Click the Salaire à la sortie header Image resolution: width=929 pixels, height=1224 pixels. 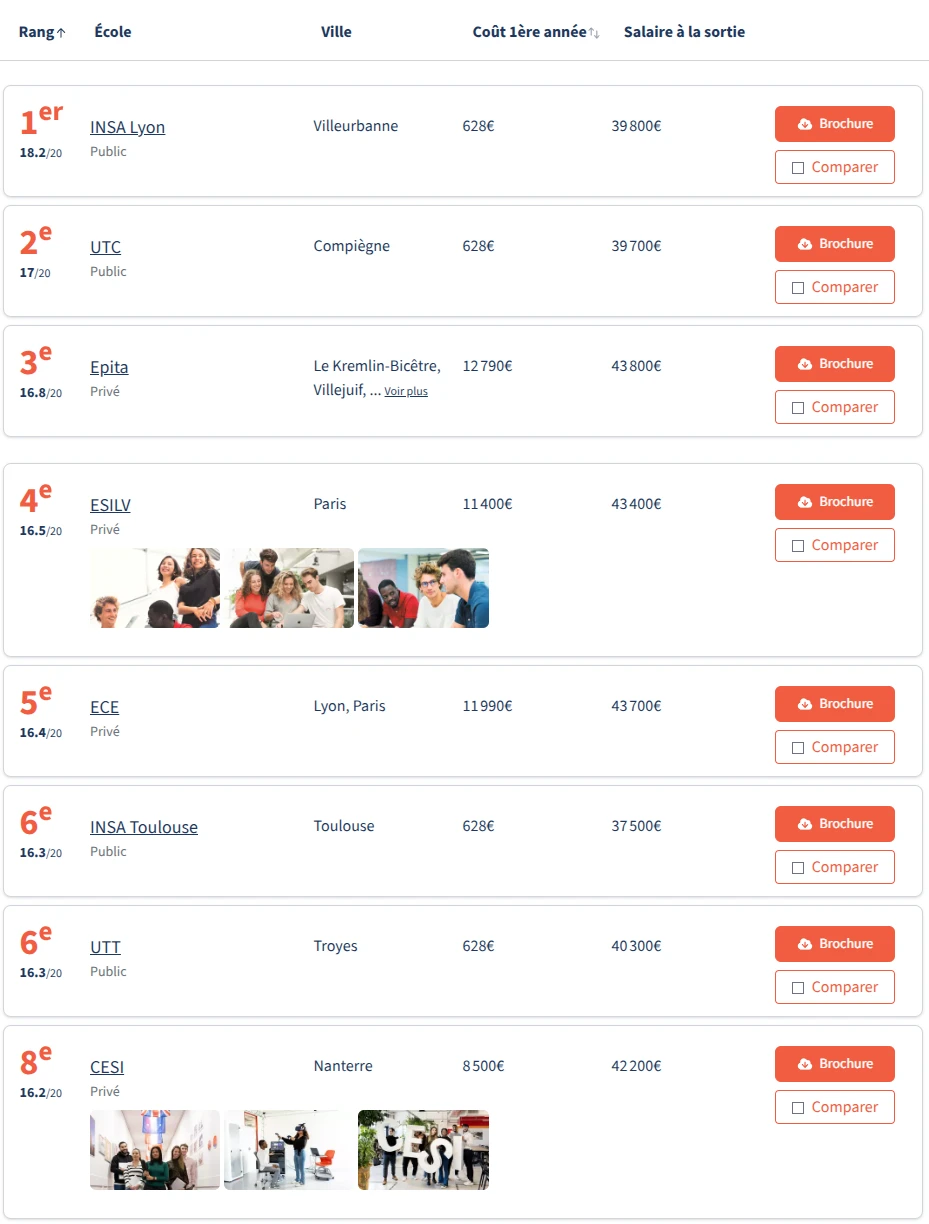(684, 32)
